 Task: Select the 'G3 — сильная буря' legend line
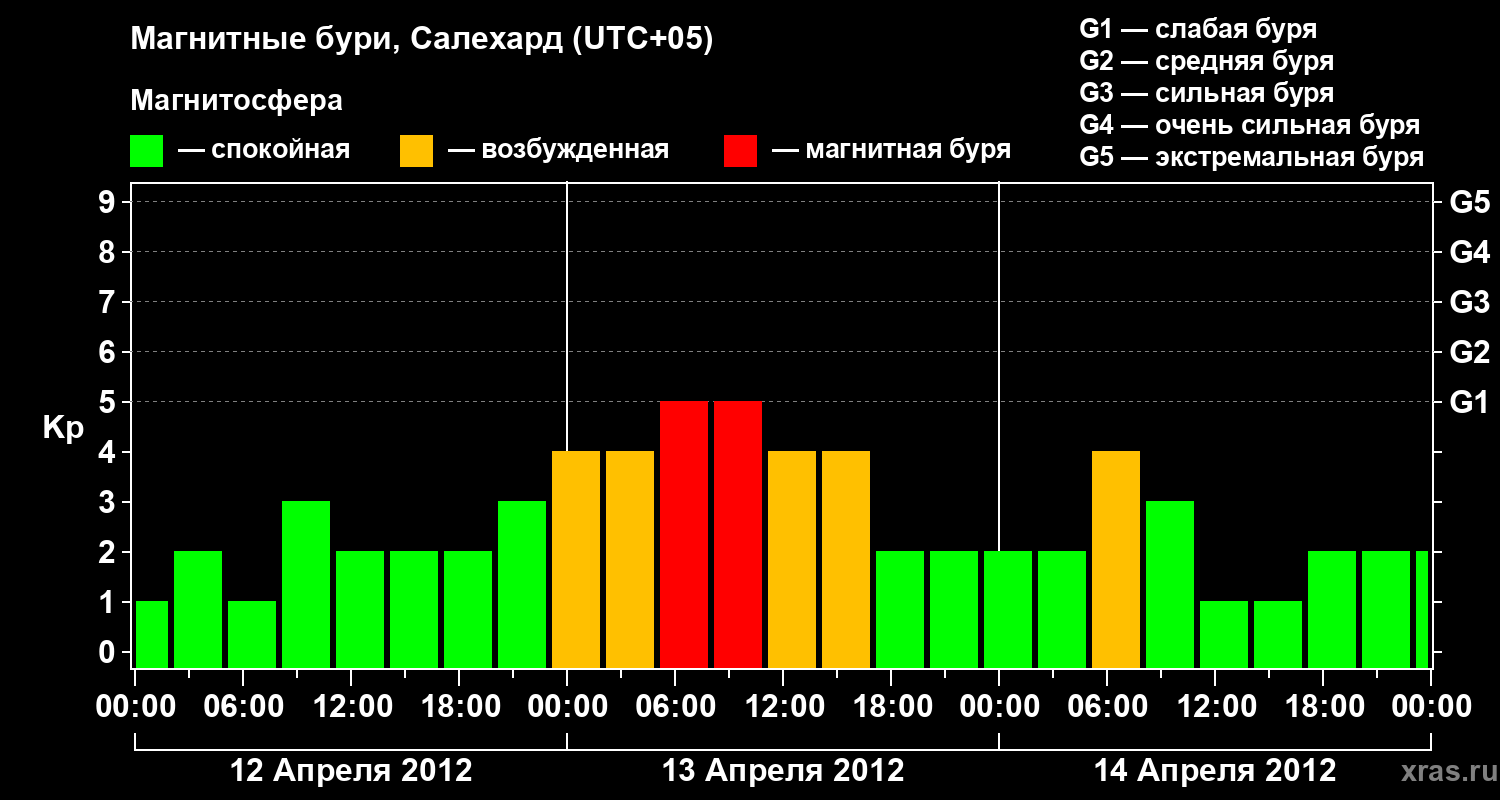coord(1206,93)
